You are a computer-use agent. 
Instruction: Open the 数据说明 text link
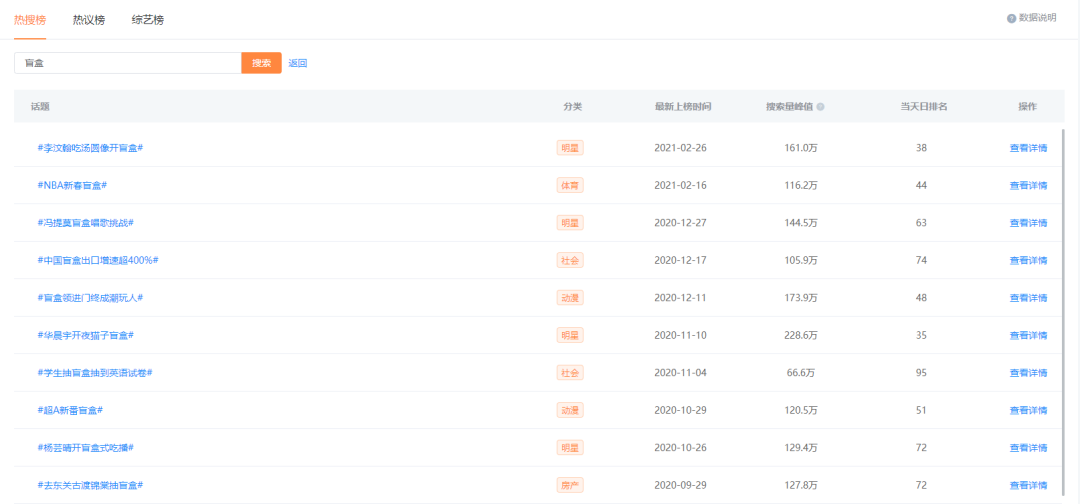pos(1037,19)
